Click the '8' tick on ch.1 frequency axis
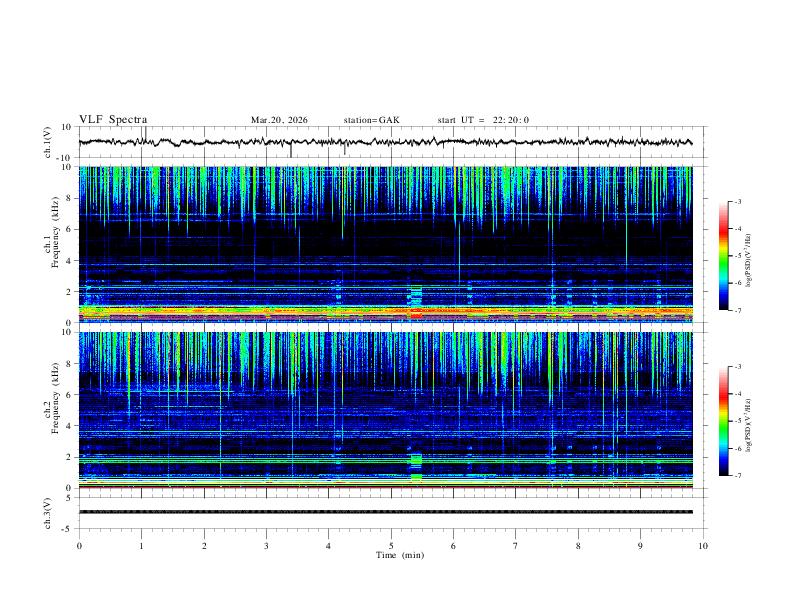This screenshot has height=612, width=792. 69,198
